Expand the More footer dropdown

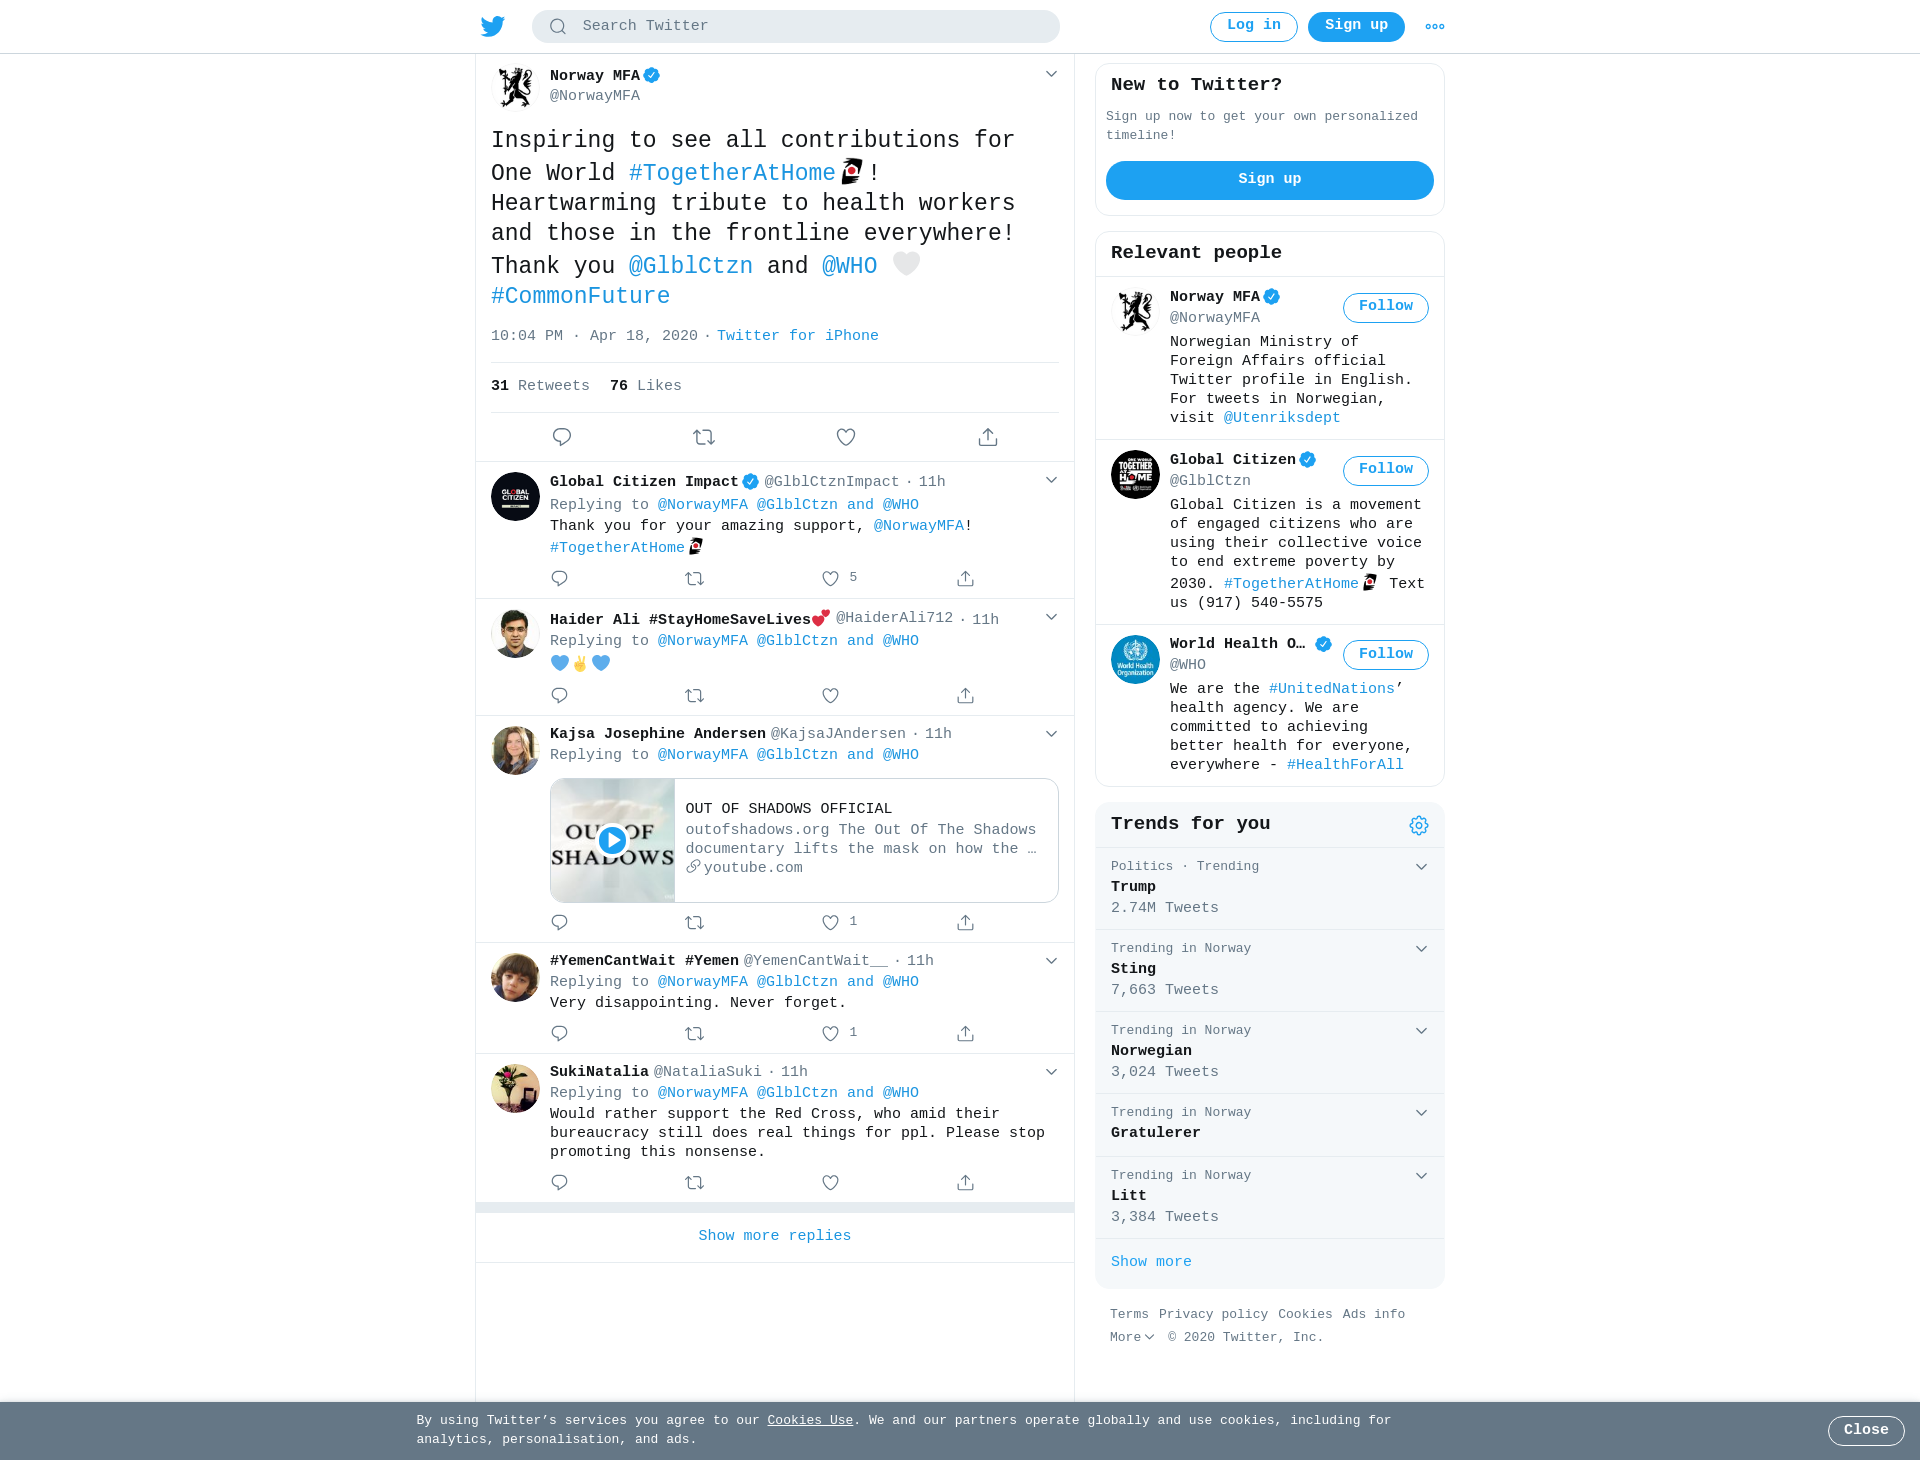click(1132, 1337)
